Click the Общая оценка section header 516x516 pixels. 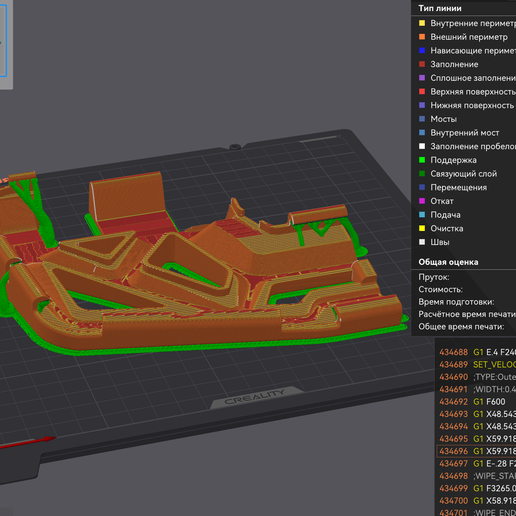[x=448, y=262]
